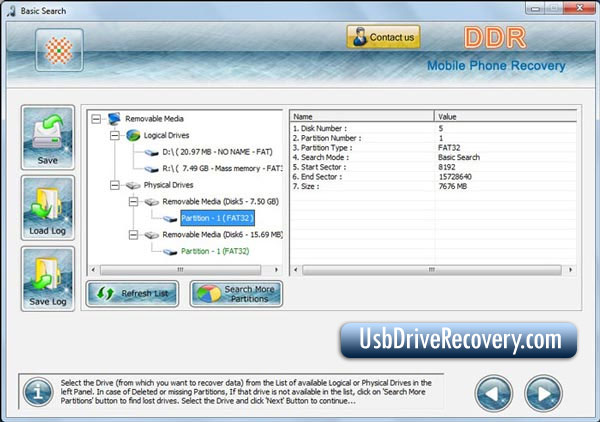This screenshot has height=422, width=600.
Task: Click the value '7676 MB' in details
Action: coord(452,186)
